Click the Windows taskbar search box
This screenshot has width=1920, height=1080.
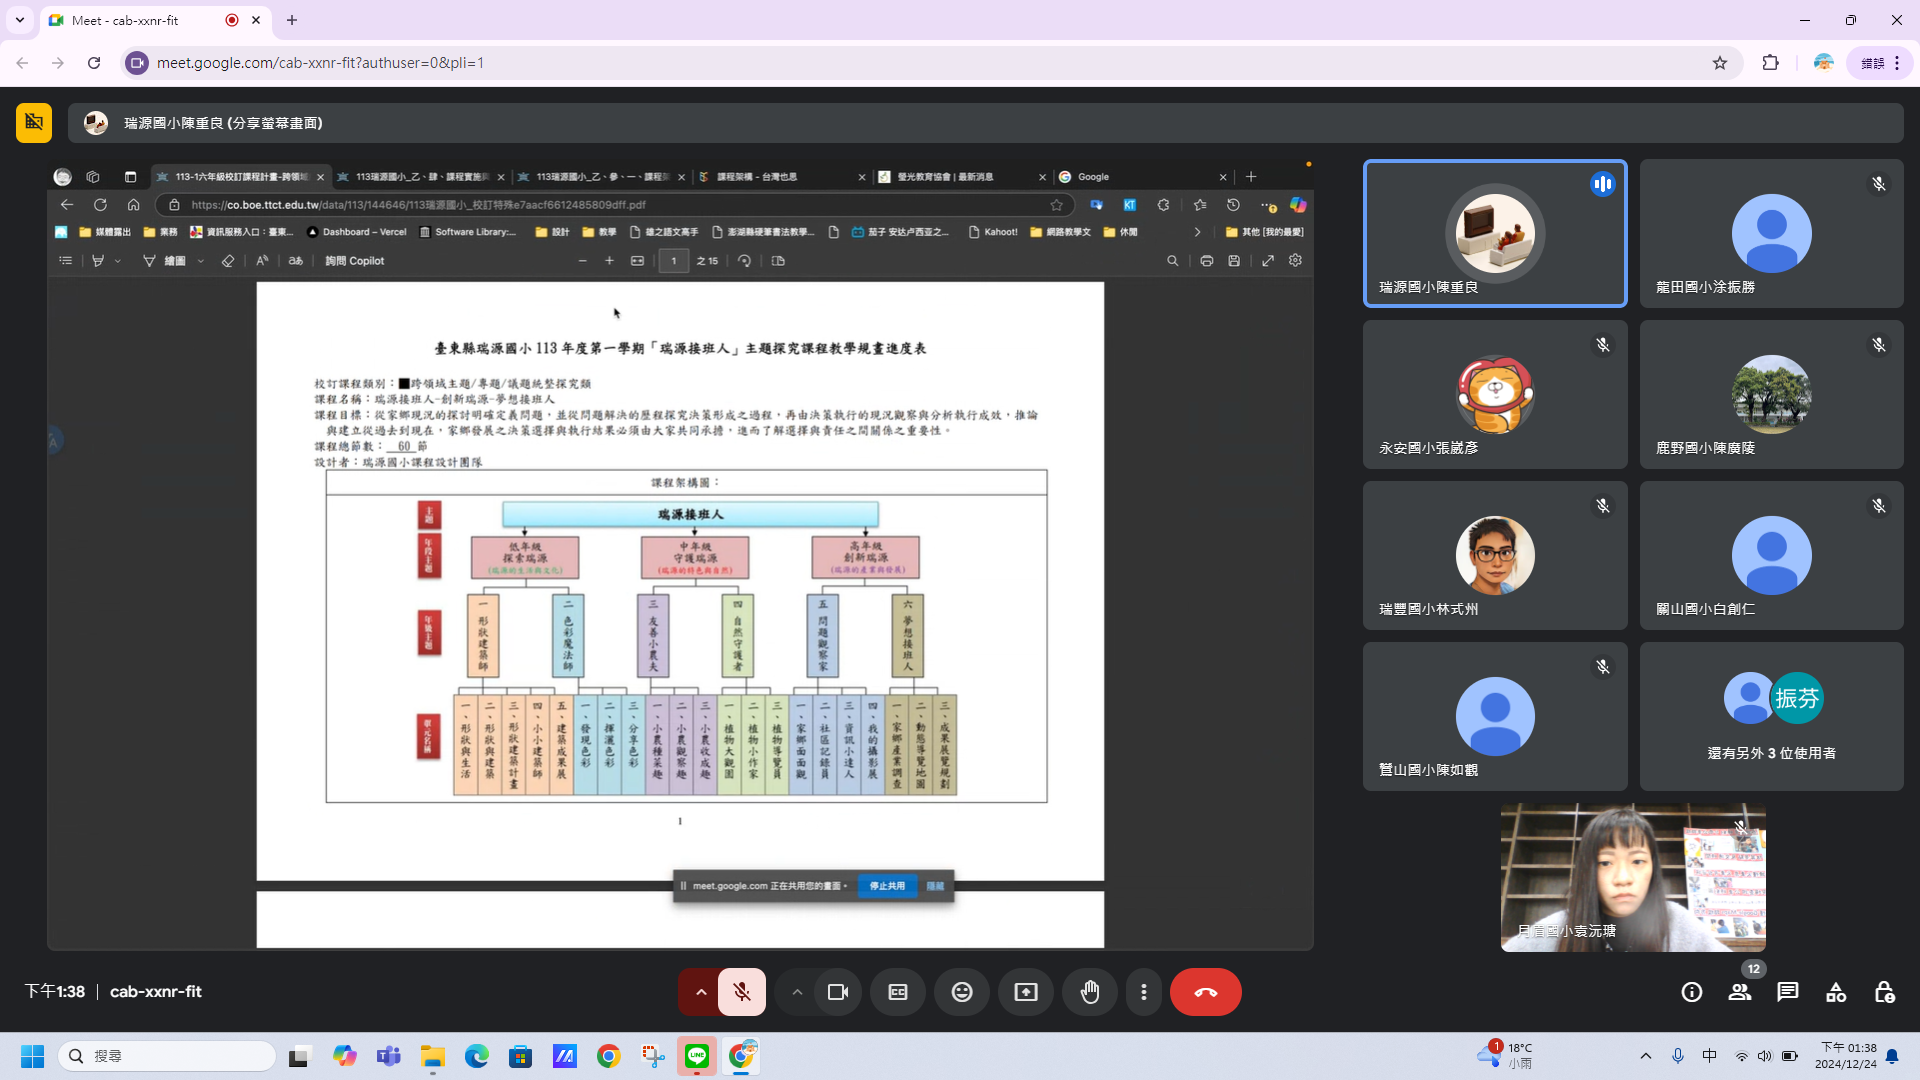tap(168, 1056)
